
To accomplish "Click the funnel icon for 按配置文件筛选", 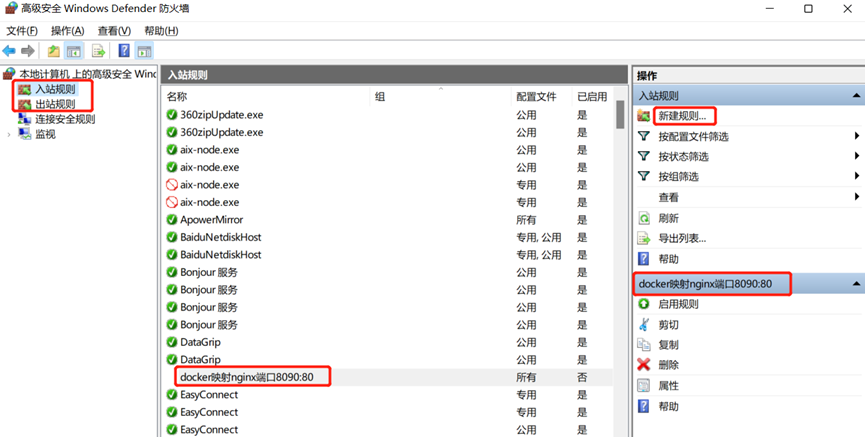I will click(x=644, y=136).
